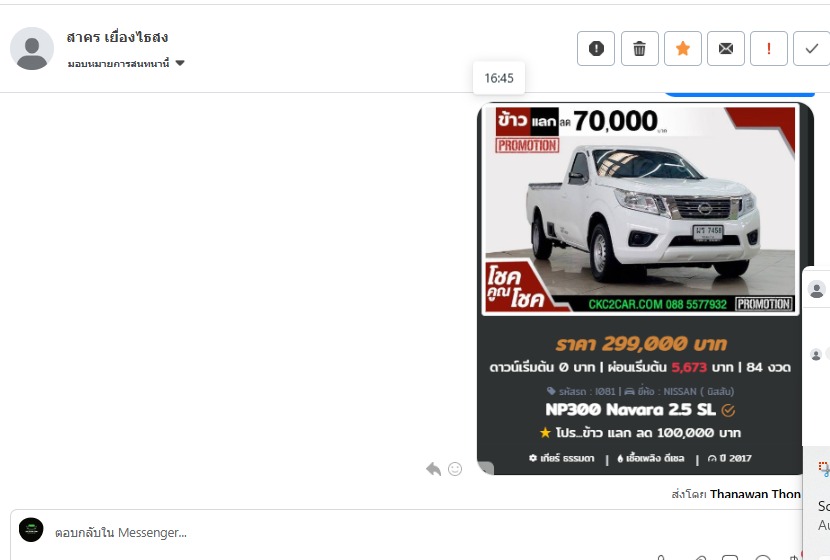React to the message with the smiley icon
830x560 pixels.
tap(455, 469)
